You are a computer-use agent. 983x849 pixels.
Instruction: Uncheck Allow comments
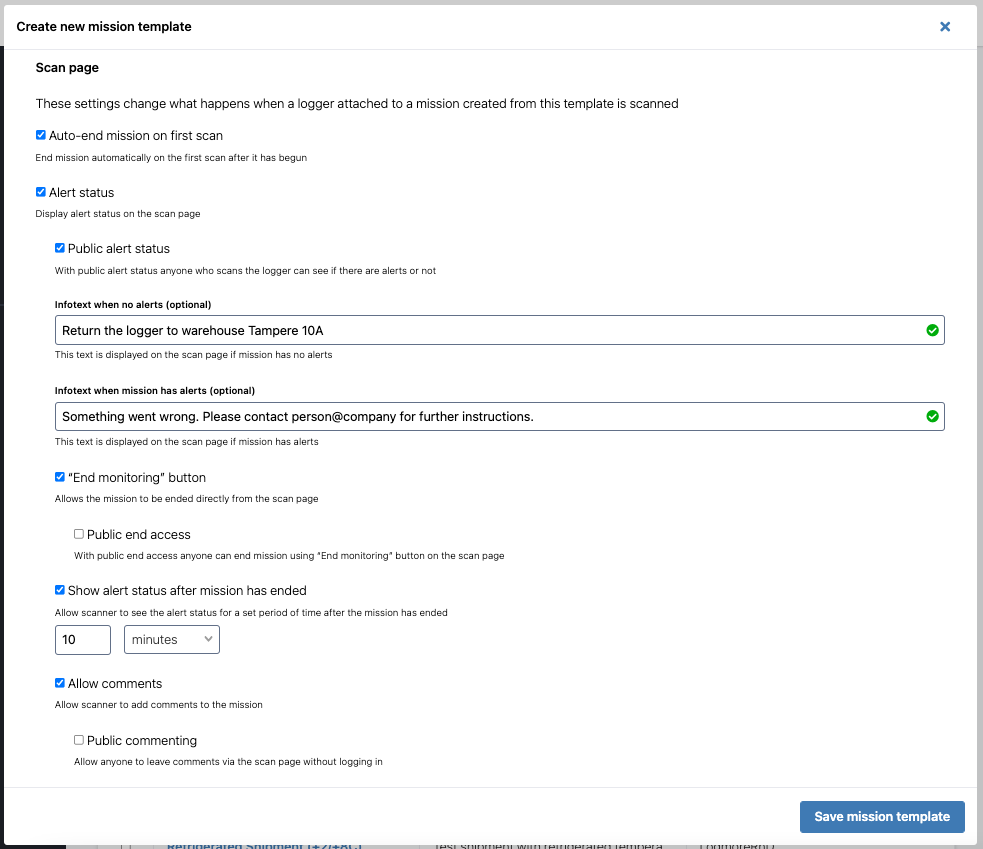(x=59, y=683)
